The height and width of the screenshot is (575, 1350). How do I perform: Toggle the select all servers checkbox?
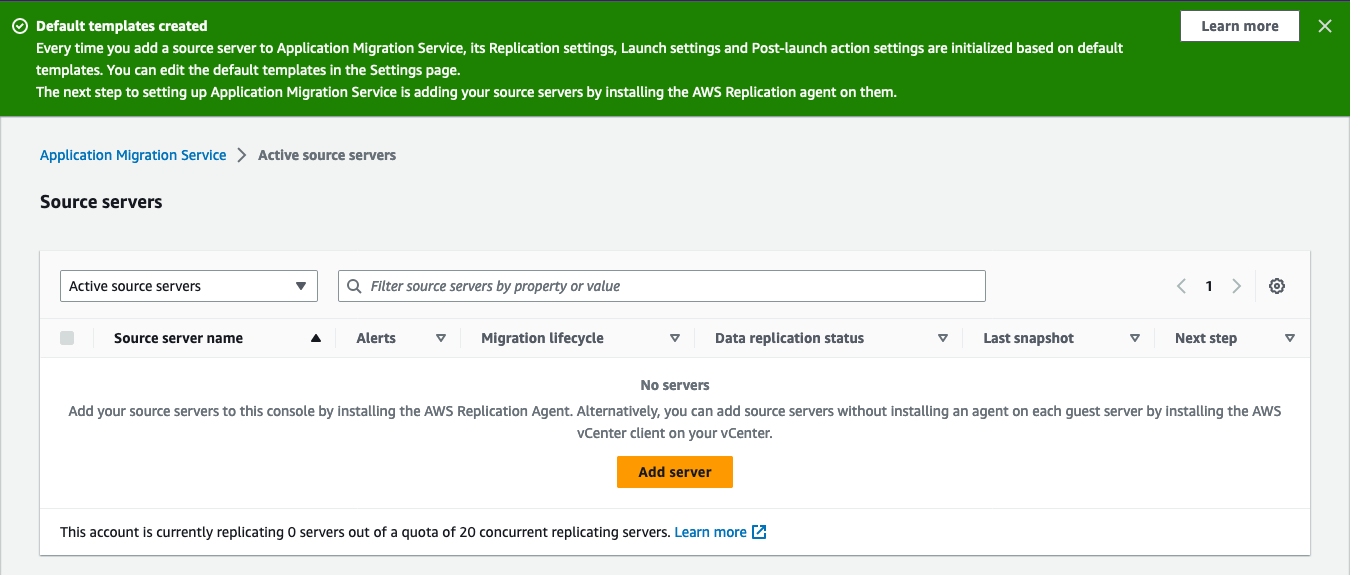pyautogui.click(x=67, y=338)
